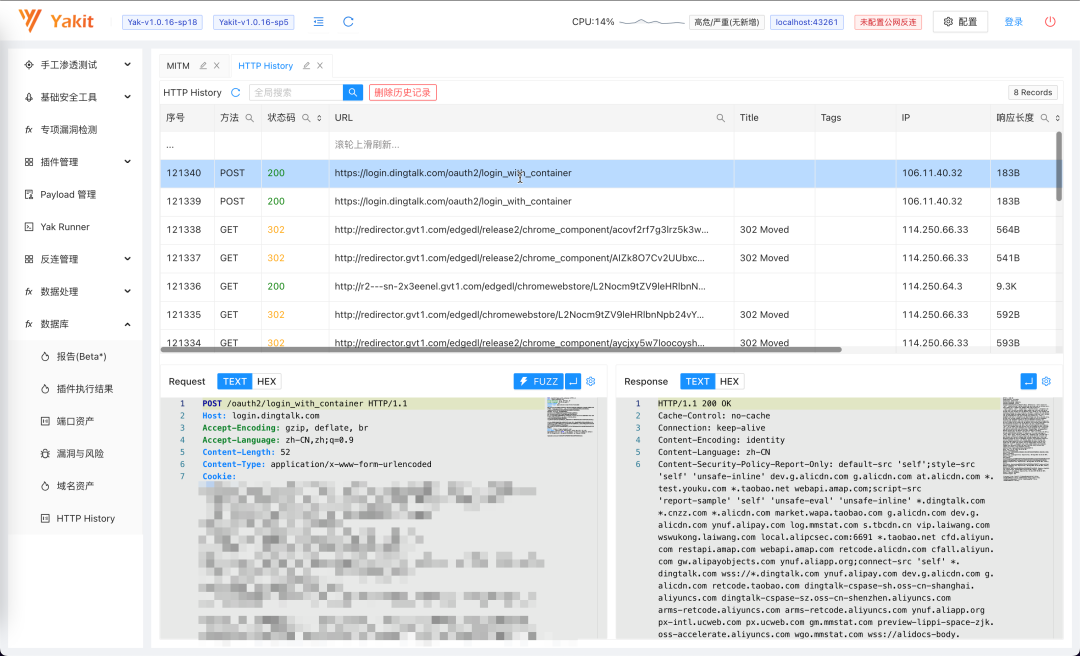
Task: Filter the 方法 column with search icon
Action: 249,118
